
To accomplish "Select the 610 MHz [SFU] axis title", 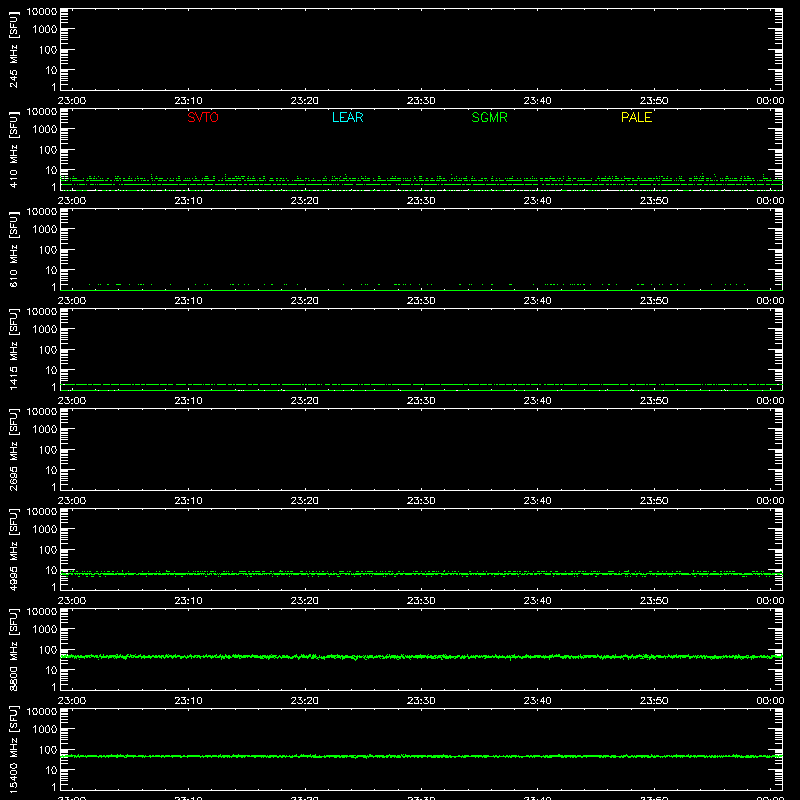I will (13, 249).
